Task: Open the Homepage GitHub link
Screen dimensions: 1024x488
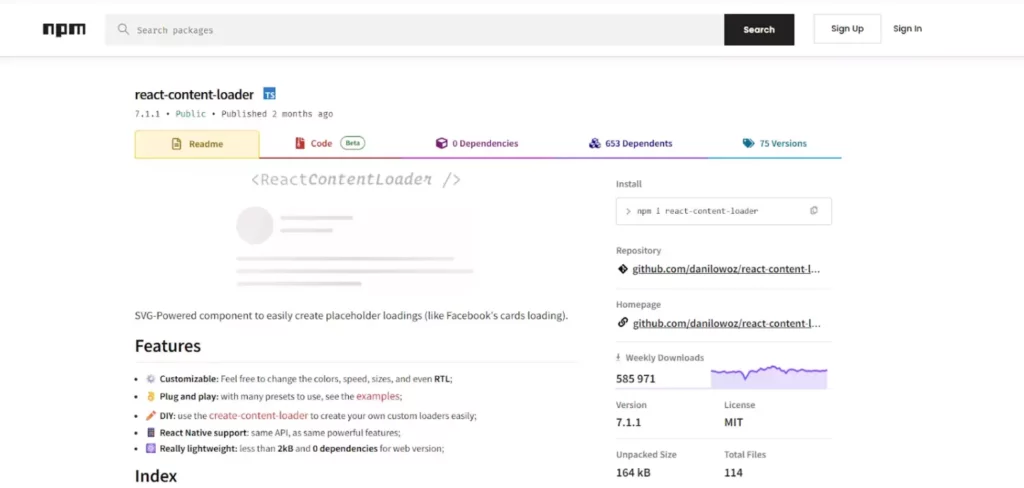Action: 726,323
